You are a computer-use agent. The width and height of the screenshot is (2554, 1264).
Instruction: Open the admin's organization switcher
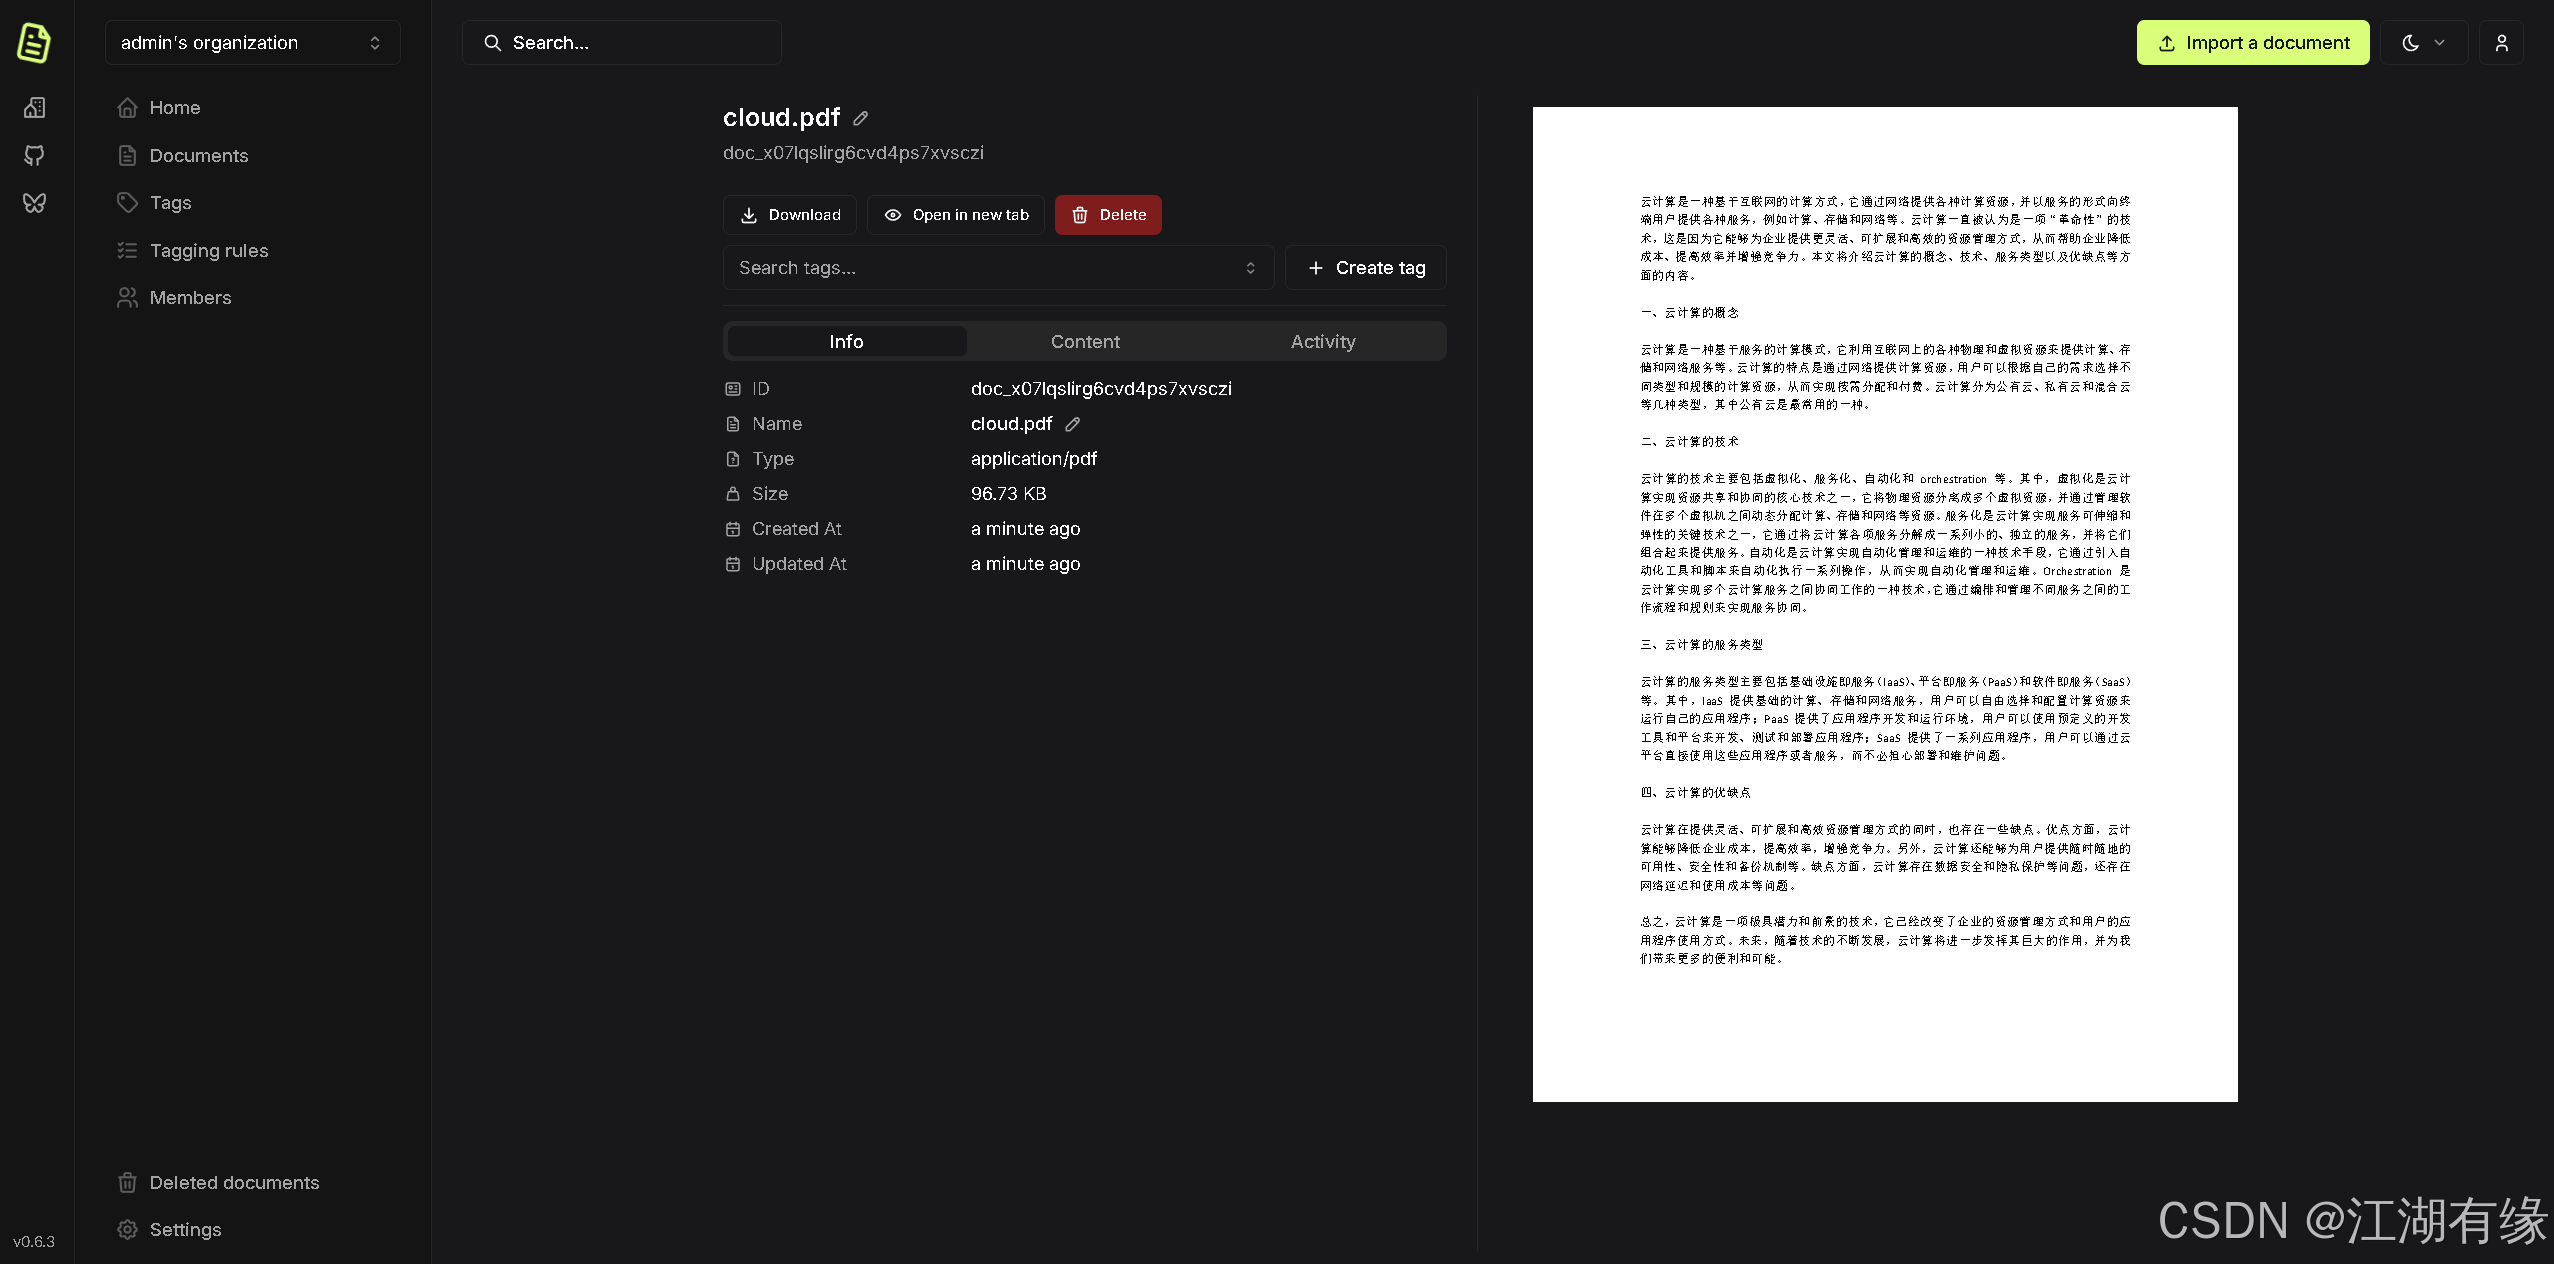tap(252, 42)
